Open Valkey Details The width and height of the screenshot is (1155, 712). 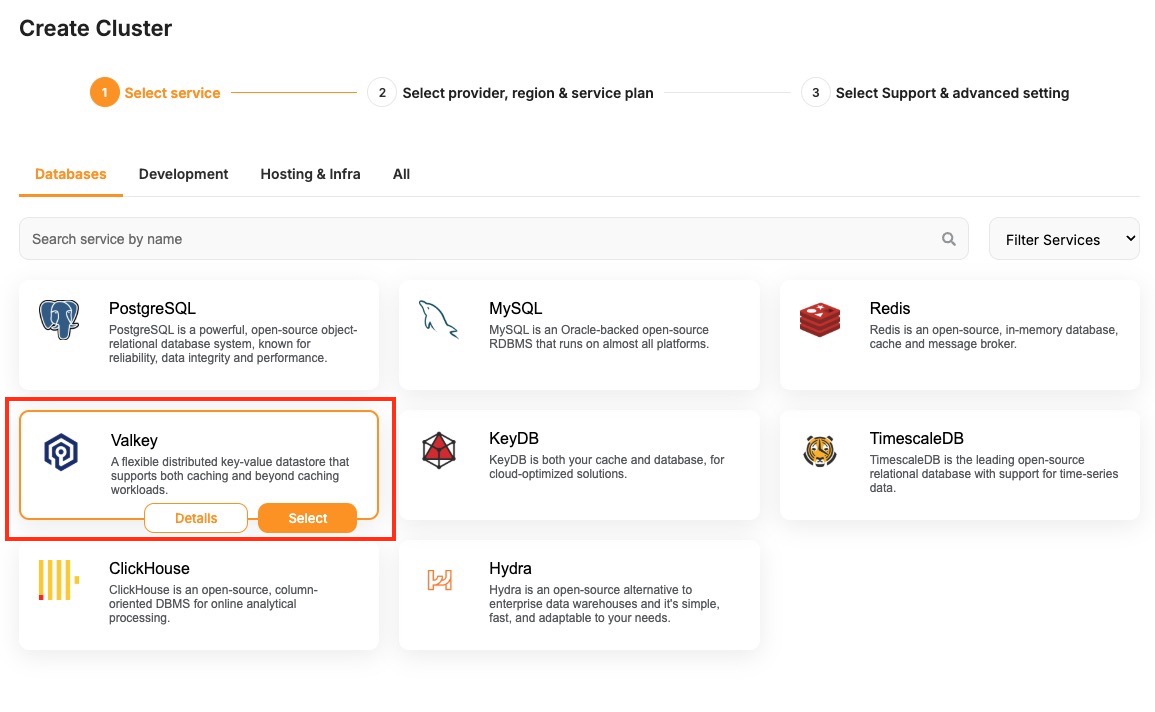[196, 518]
